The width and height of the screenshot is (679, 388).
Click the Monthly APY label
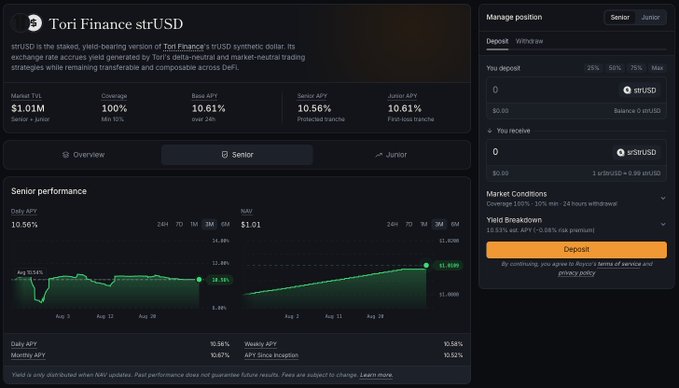click(28, 356)
